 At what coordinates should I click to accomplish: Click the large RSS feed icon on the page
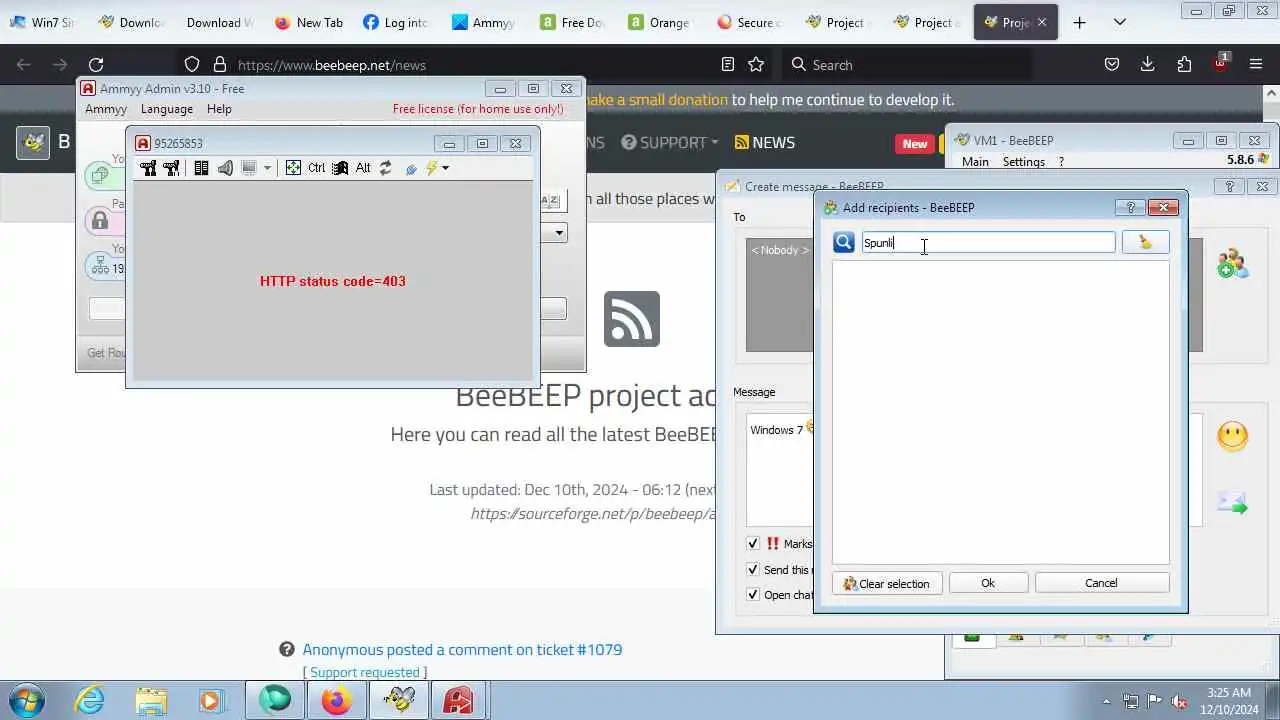click(632, 319)
